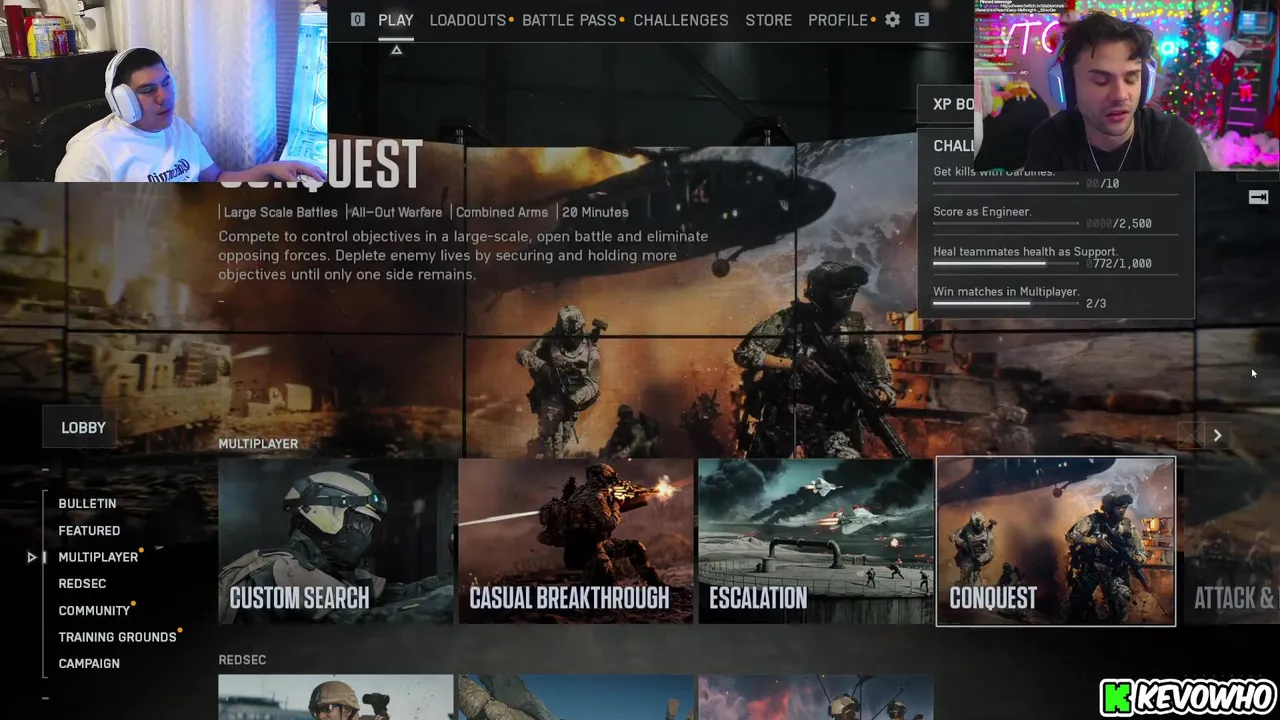Click the REDSEC section heading above the lower cards

pyautogui.click(x=242, y=660)
